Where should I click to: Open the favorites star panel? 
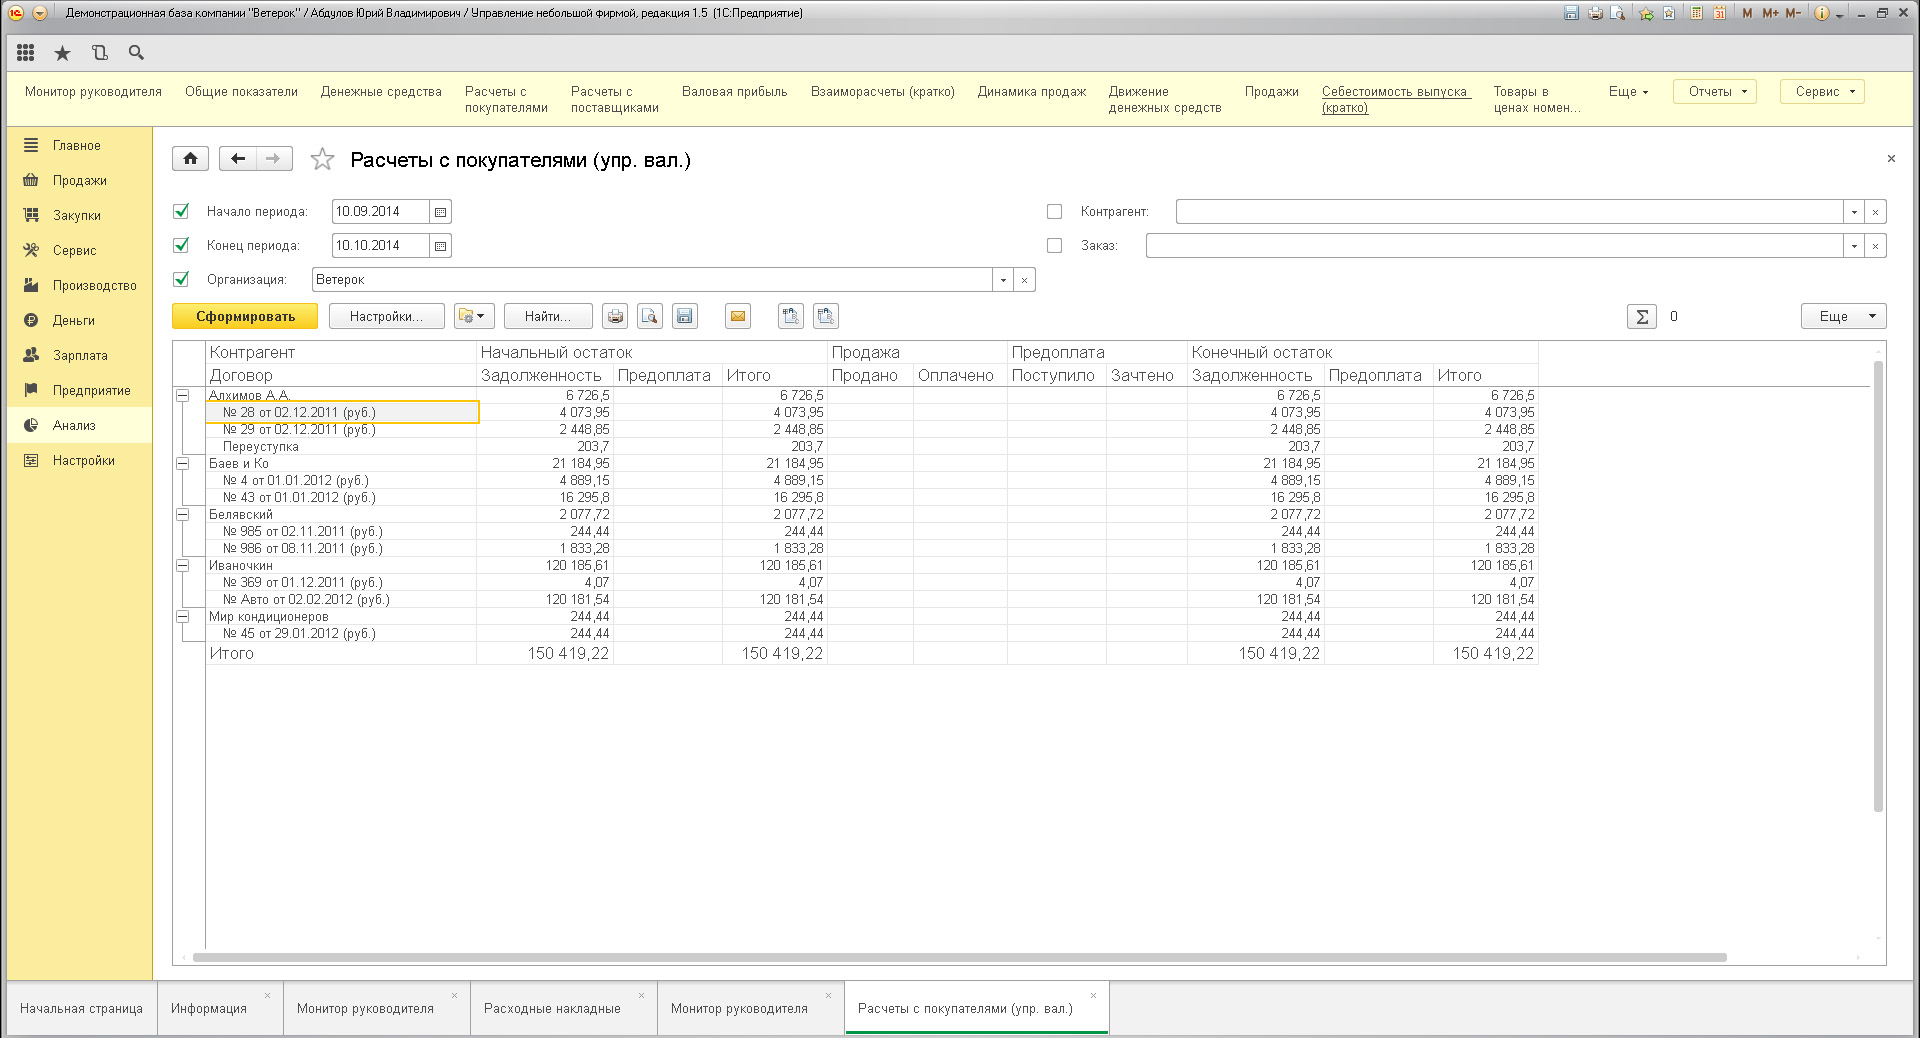[62, 53]
